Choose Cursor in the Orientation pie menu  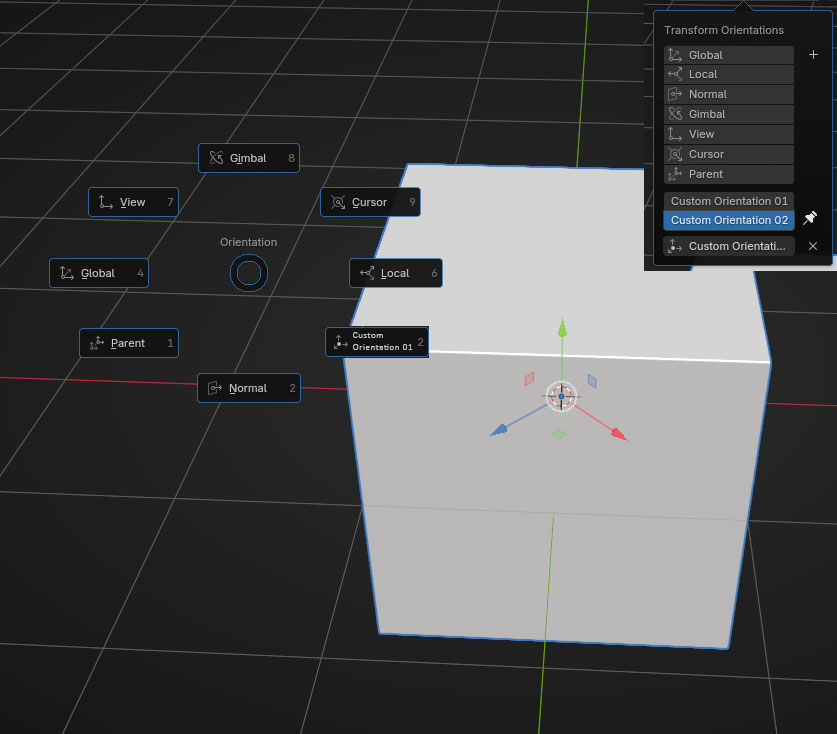[x=370, y=202]
